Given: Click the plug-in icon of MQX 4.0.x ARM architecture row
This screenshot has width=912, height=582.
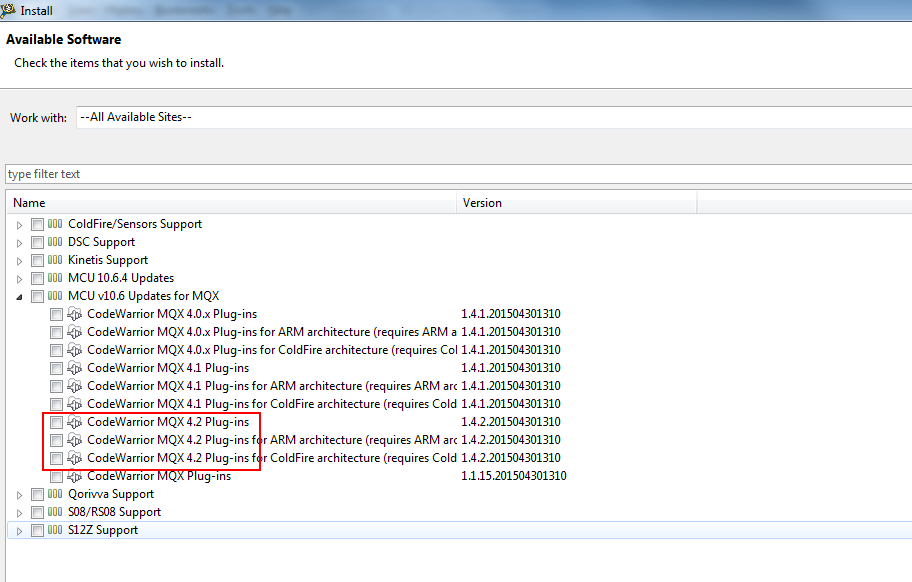Looking at the screenshot, I should point(74,332).
